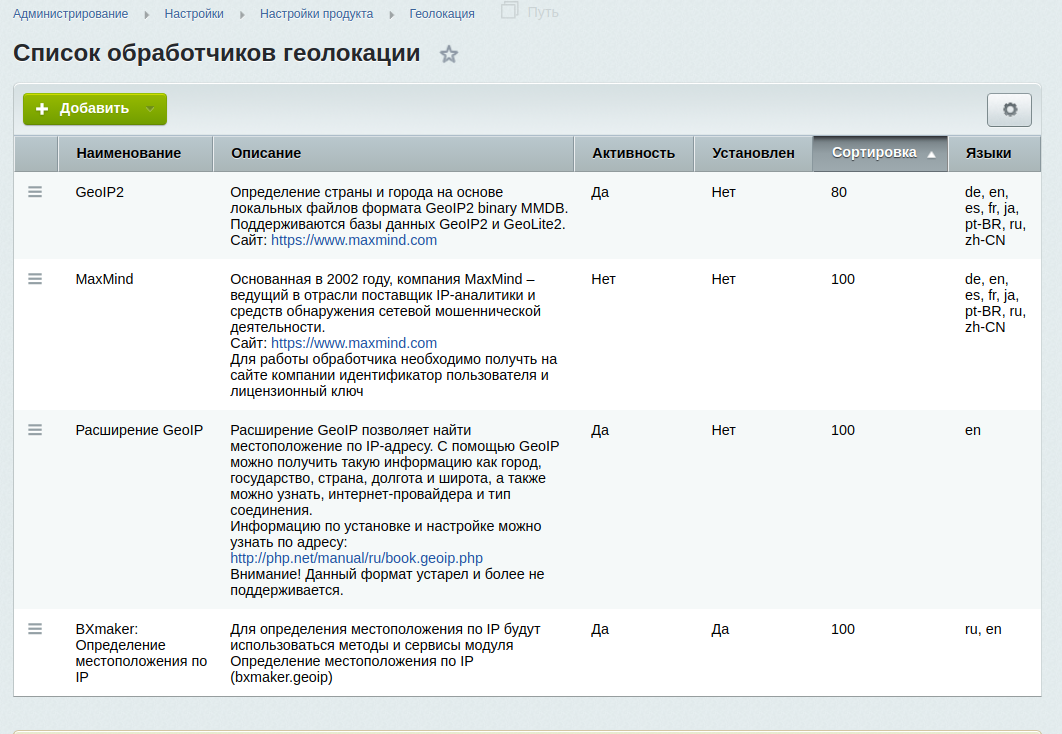
Task: Open maxmind.com link in GeoIP2 description
Action: (354, 240)
